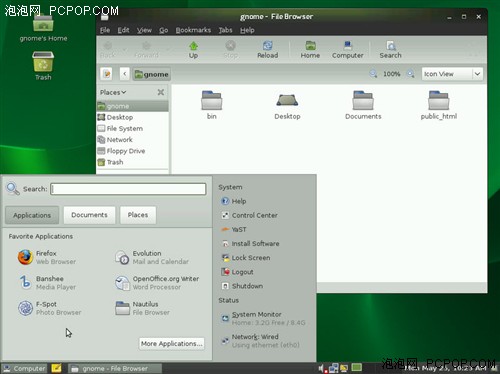Viewport: 500px width, 374px height.
Task: Open the Bookmarks menu
Action: tap(193, 30)
